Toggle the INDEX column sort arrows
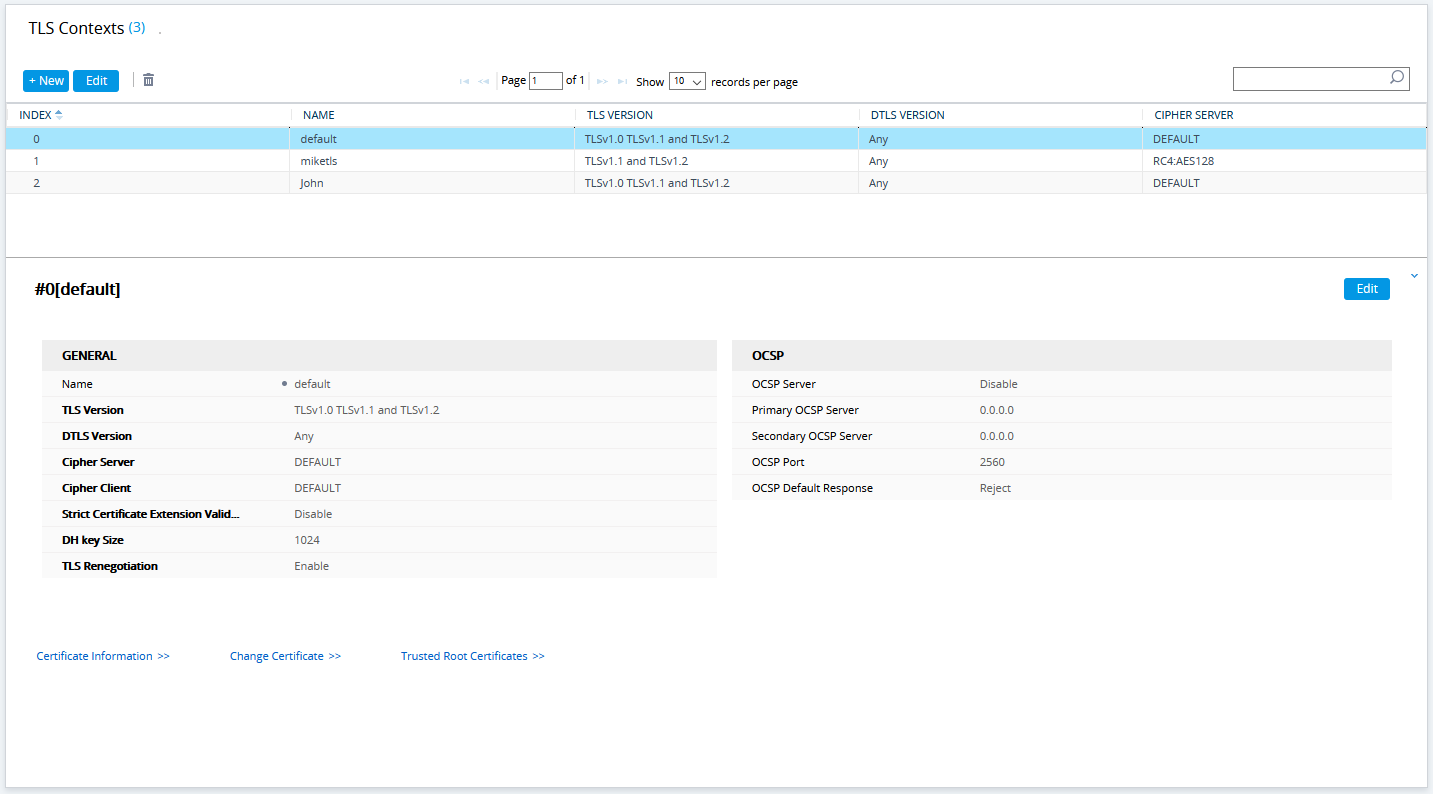1433x794 pixels. 58,115
